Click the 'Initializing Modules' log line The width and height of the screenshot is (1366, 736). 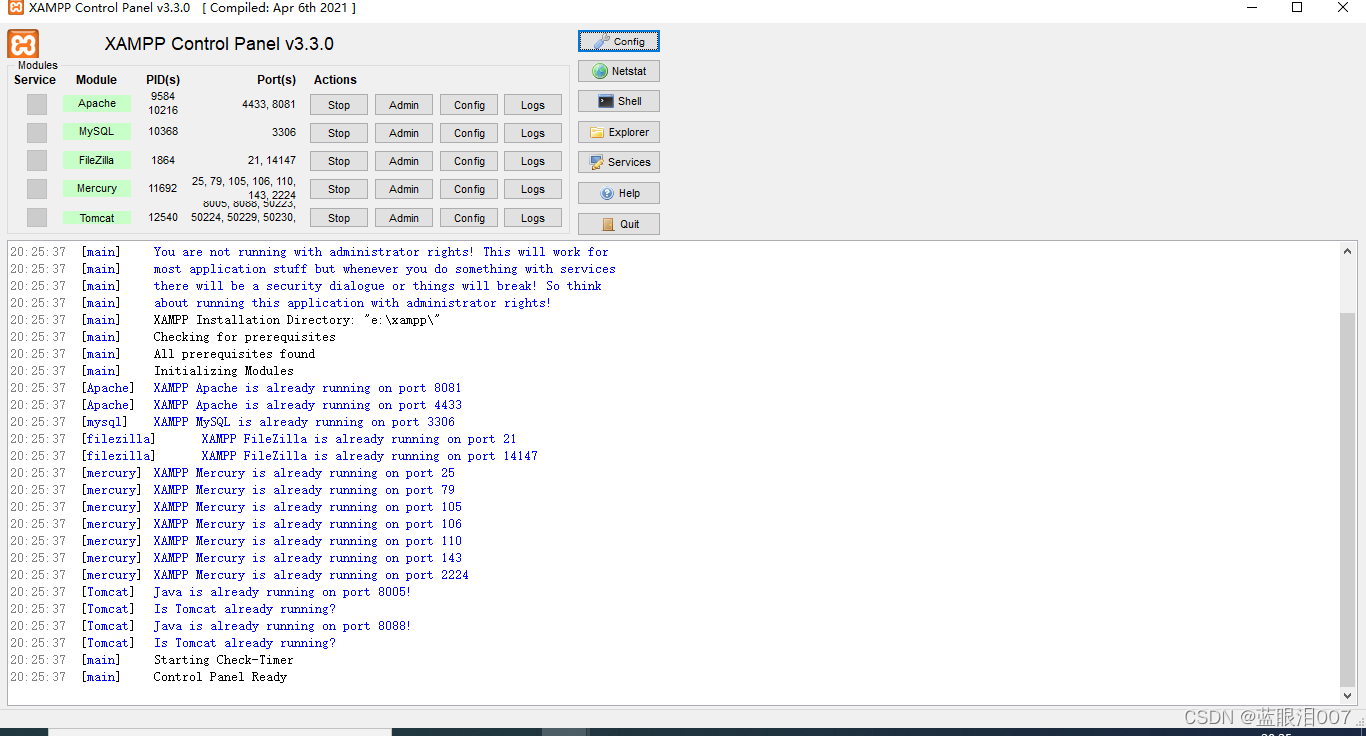point(224,371)
